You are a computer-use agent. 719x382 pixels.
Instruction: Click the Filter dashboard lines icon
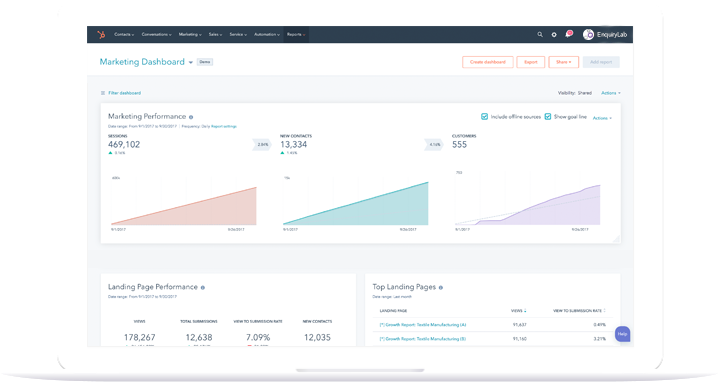click(103, 93)
